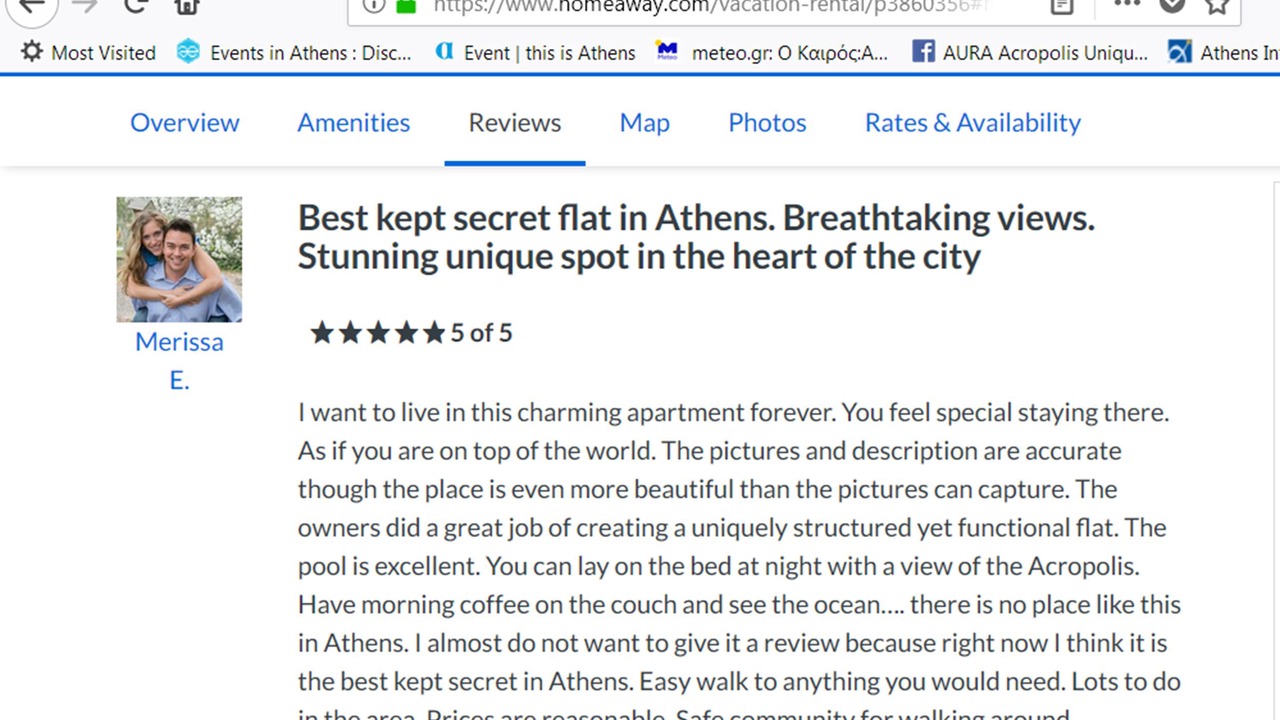1280x720 pixels.
Task: Click the homeaway.com URL address field
Action: (x=700, y=6)
